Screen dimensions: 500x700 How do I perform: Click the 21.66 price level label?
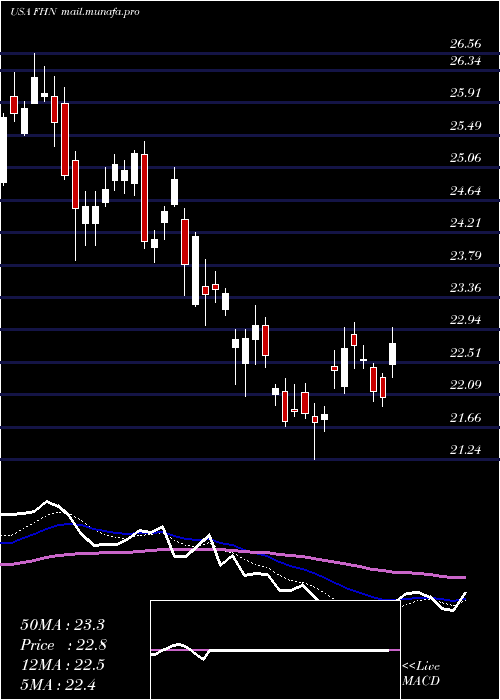466,418
